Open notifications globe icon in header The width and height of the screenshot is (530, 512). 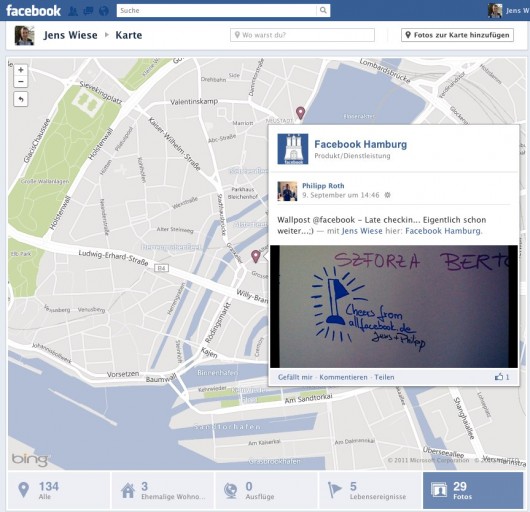click(104, 11)
